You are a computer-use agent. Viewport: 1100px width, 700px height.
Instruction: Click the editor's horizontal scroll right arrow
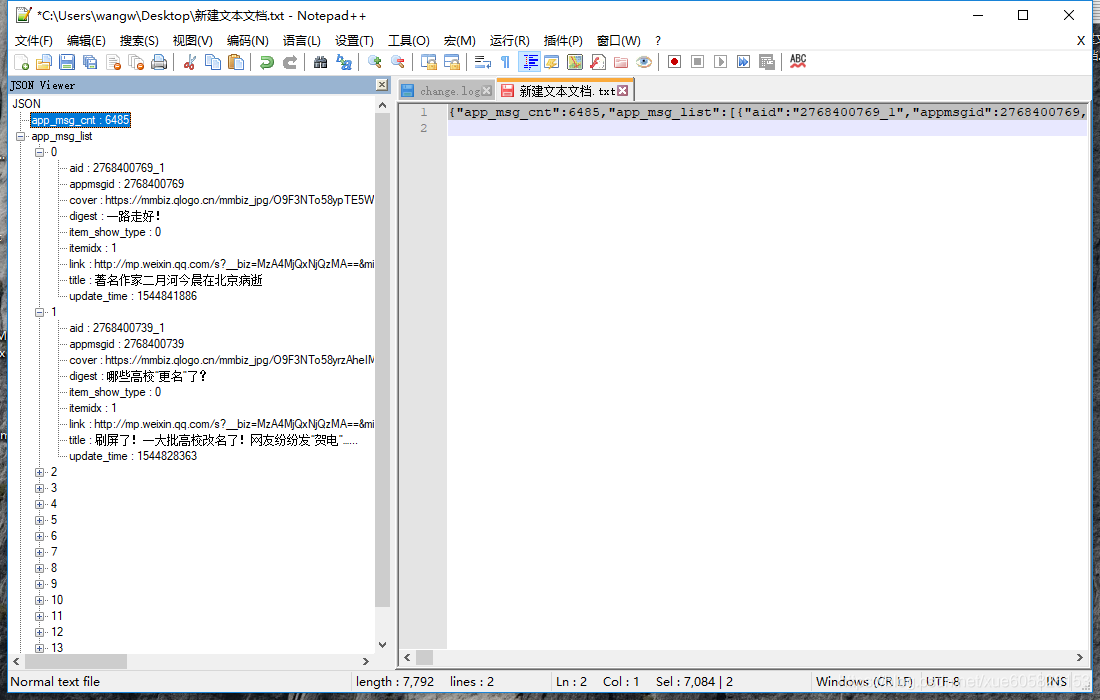tap(1080, 658)
